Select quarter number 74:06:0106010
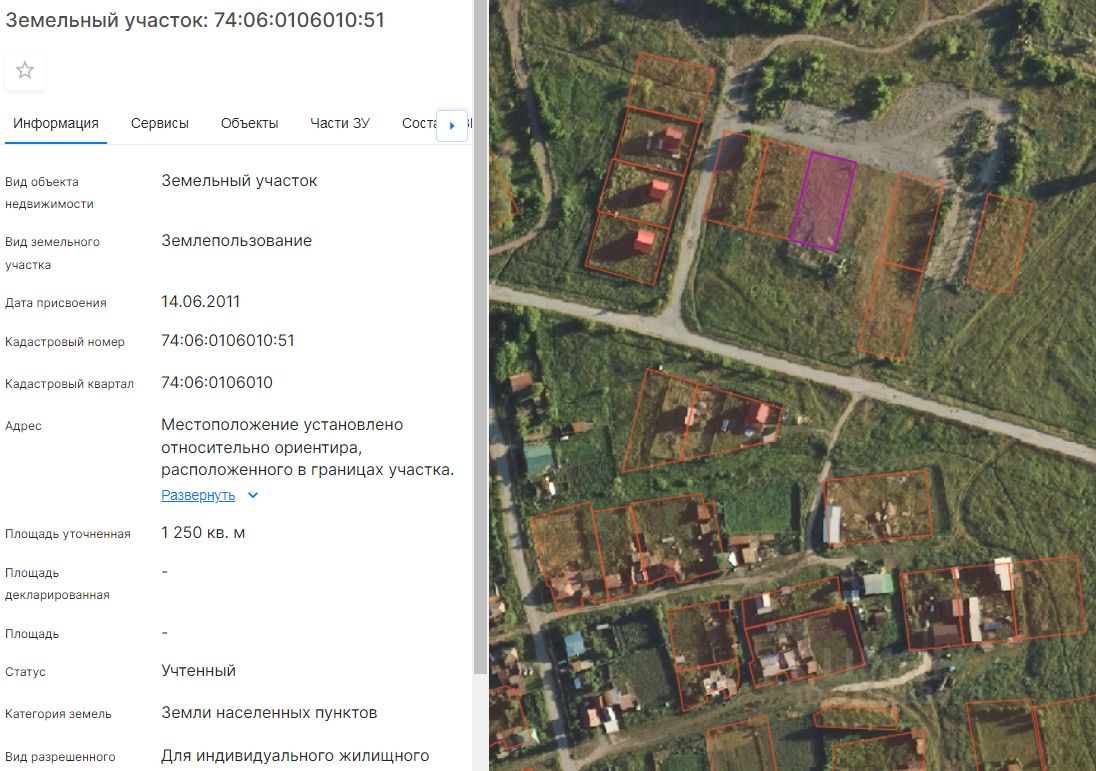The height and width of the screenshot is (771, 1096). (x=217, y=383)
